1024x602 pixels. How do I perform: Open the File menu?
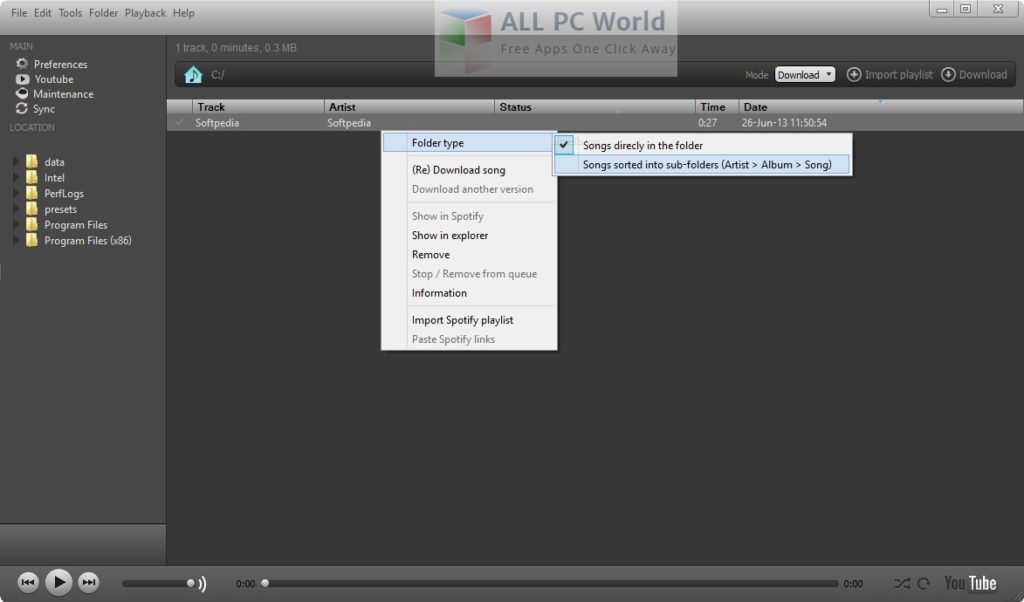(19, 13)
